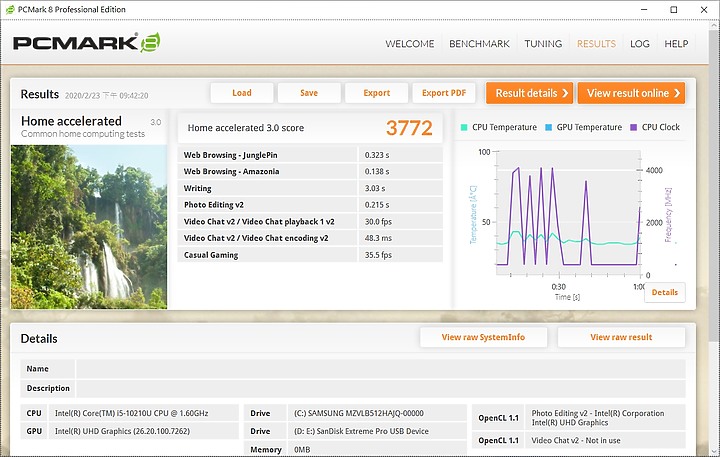The width and height of the screenshot is (720, 457).
Task: Click View raw SystemInfo
Action: (x=483, y=337)
